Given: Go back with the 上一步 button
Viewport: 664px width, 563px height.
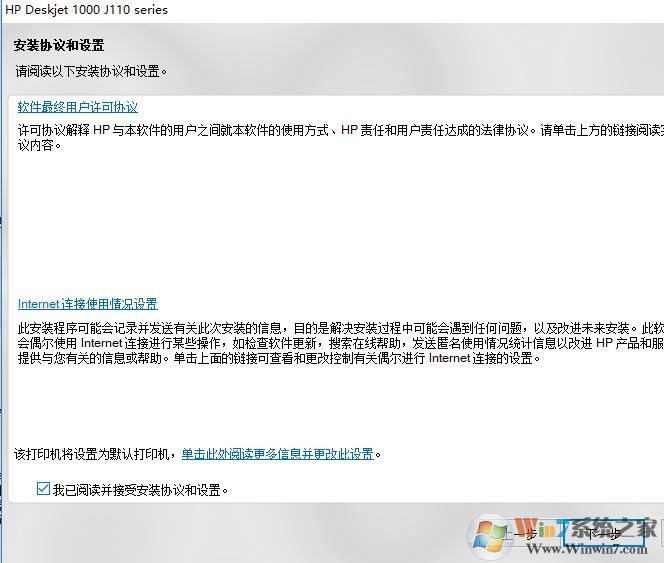Looking at the screenshot, I should 521,534.
